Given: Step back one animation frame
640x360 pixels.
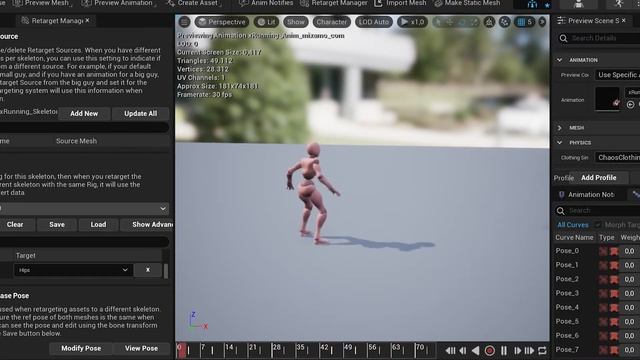Looking at the screenshot, I should (x=463, y=351).
